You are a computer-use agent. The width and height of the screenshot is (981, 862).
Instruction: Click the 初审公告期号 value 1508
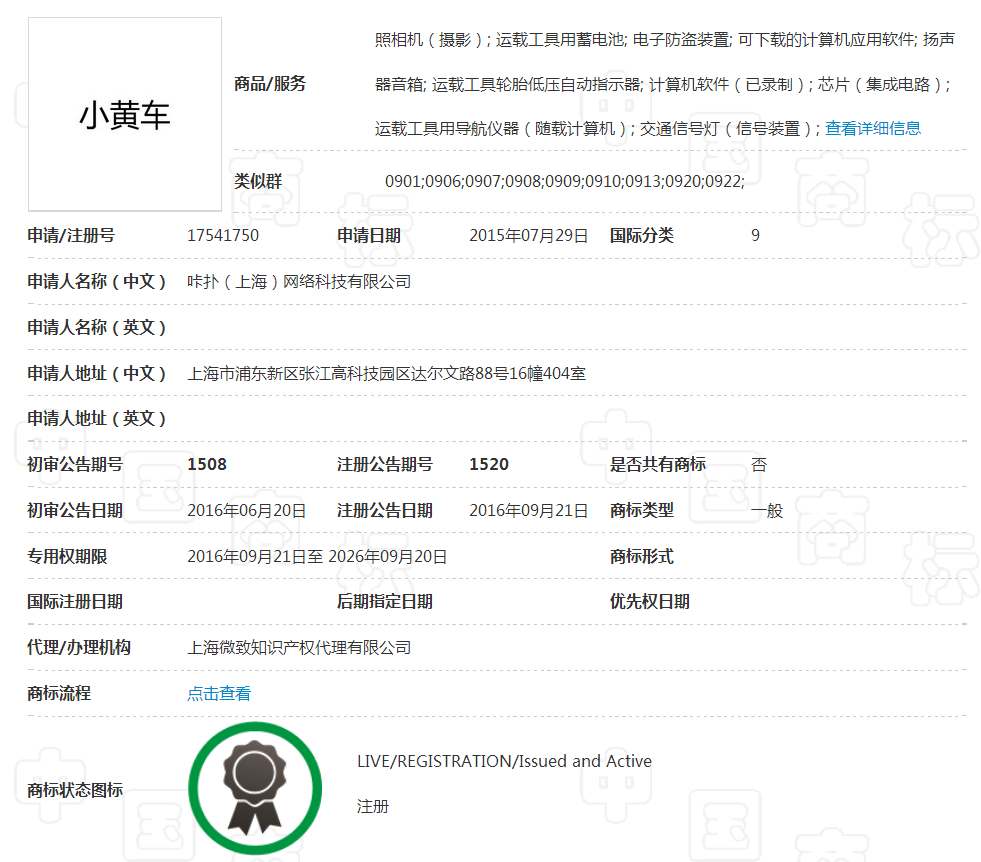202,464
